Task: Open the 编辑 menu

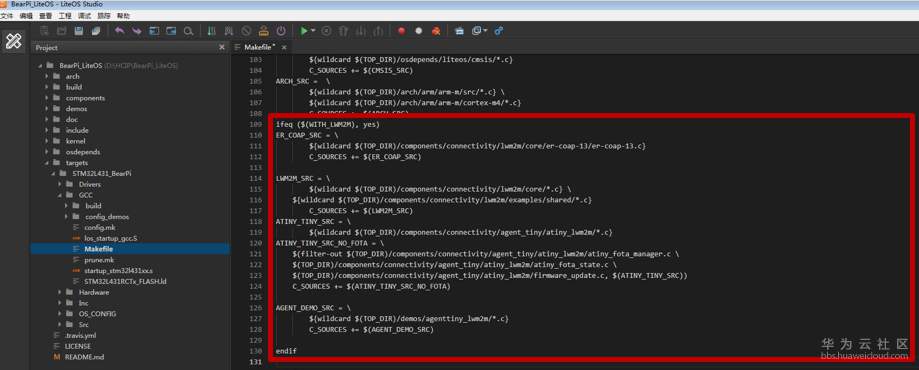Action: point(26,16)
